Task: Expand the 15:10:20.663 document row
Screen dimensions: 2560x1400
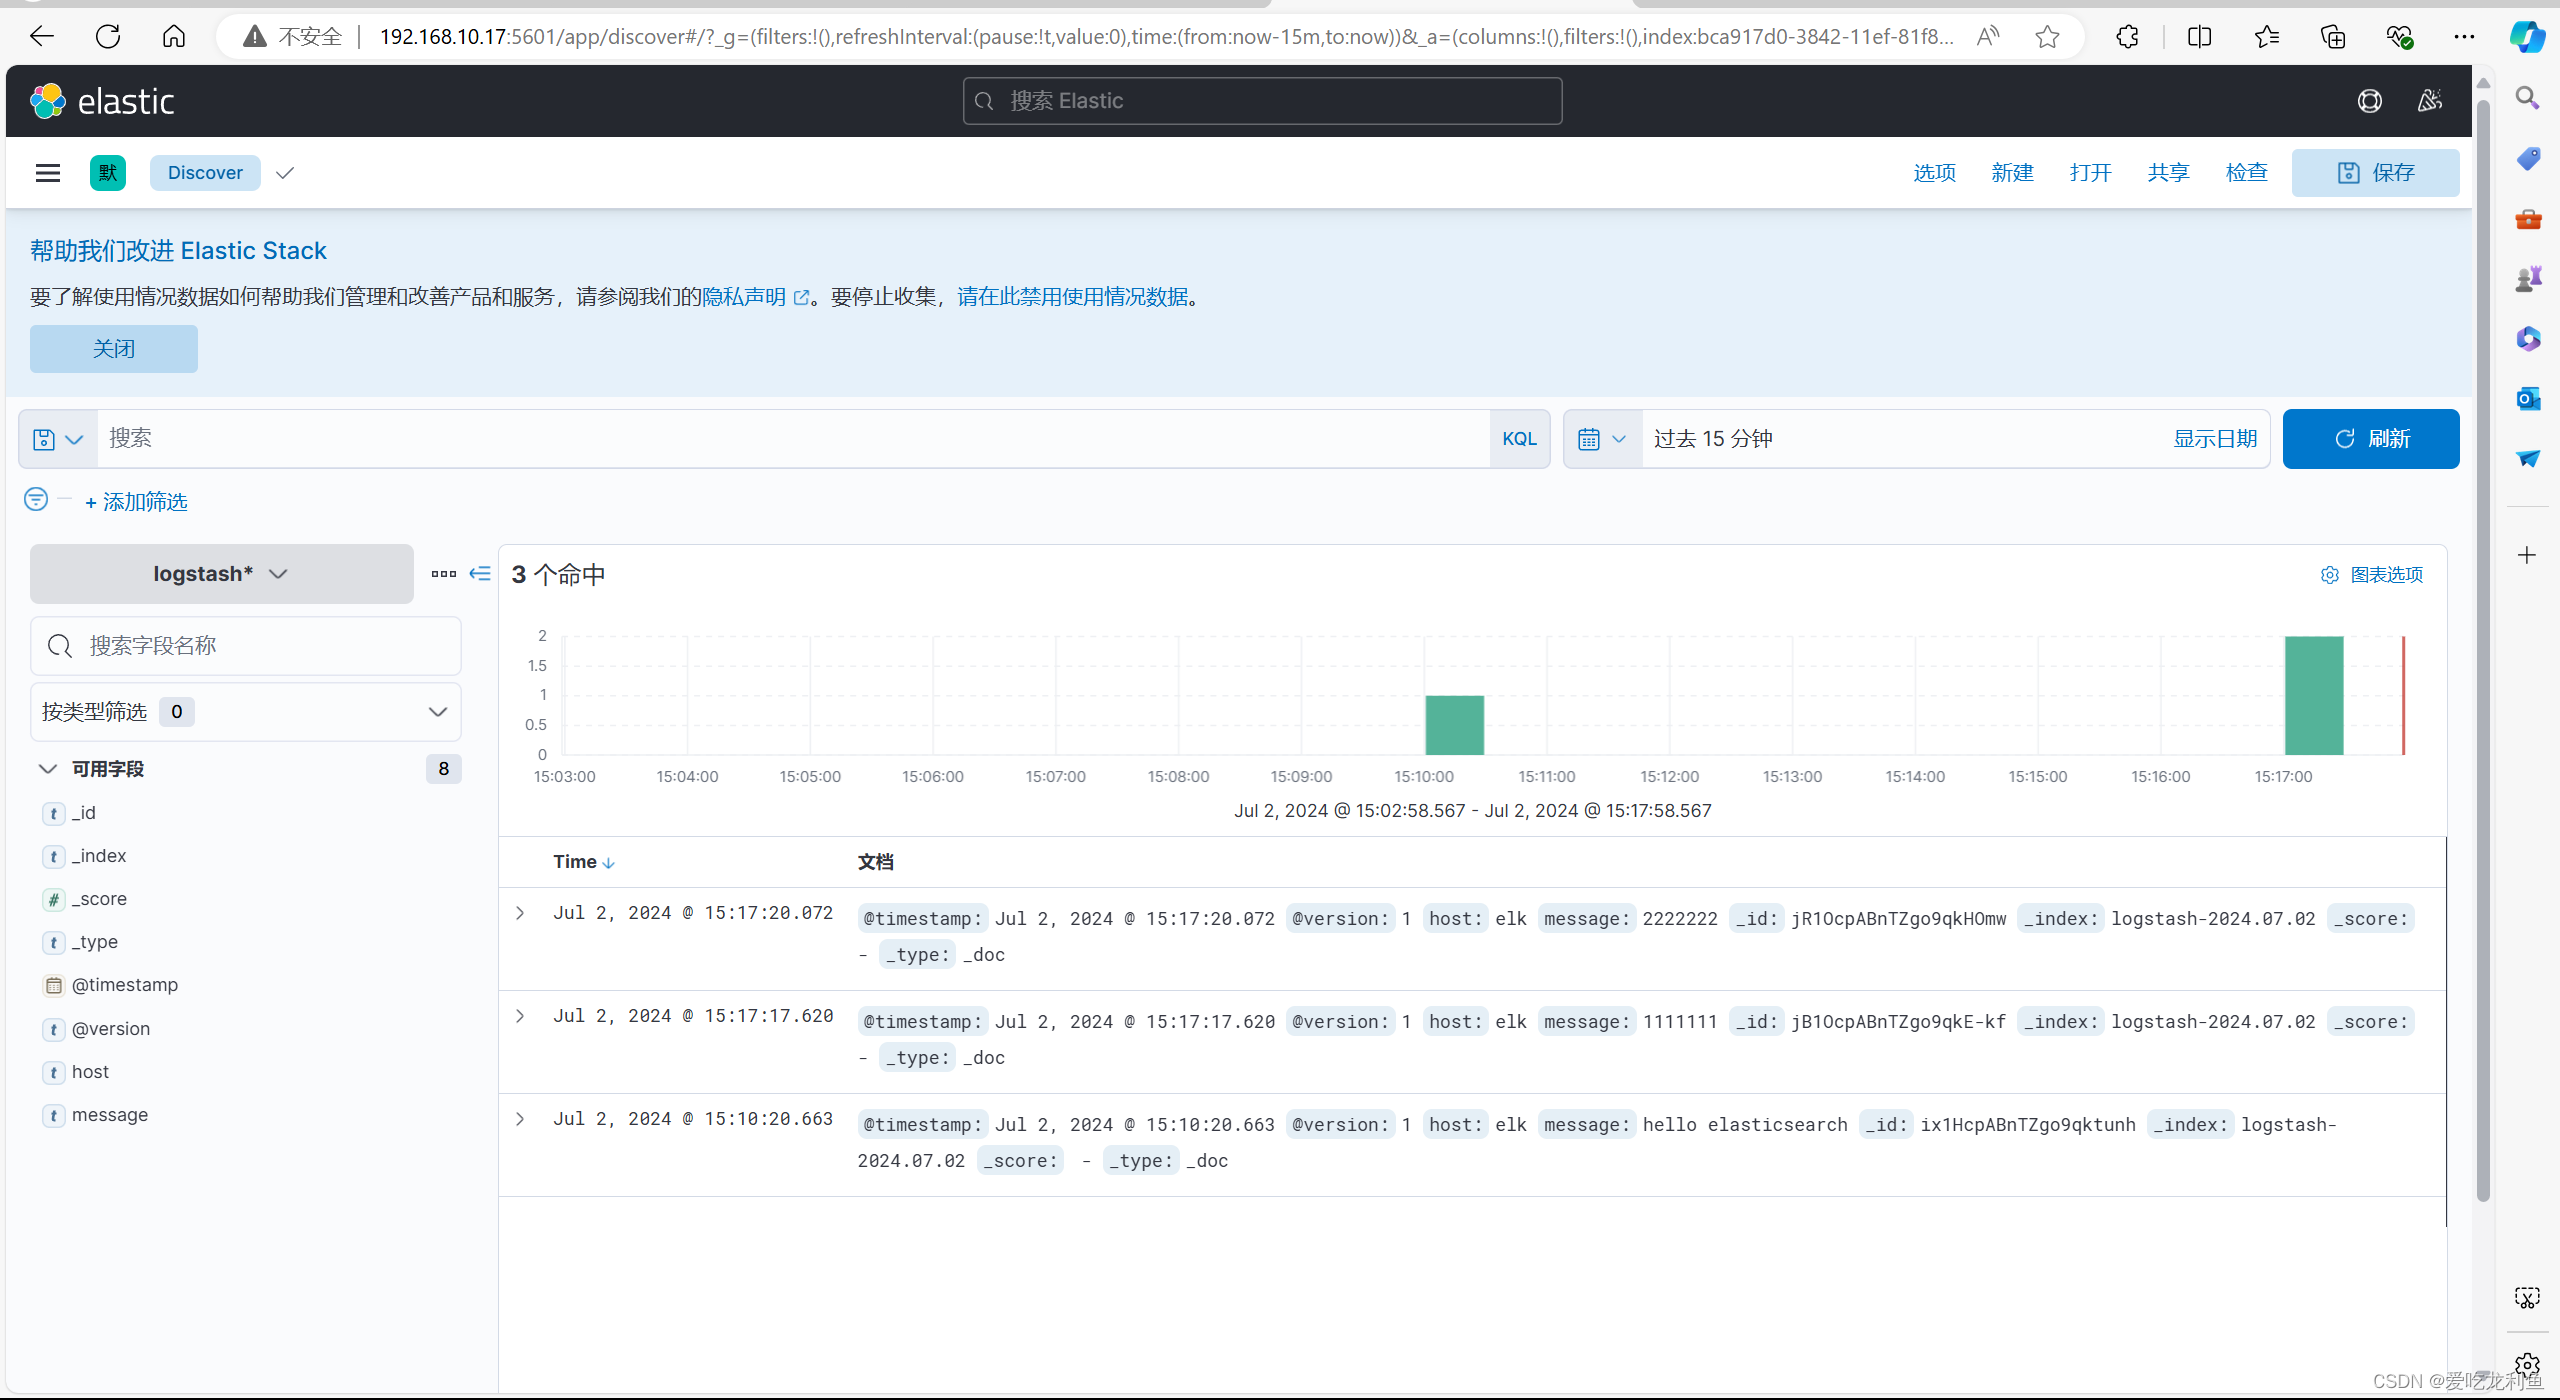Action: pyautogui.click(x=520, y=1119)
